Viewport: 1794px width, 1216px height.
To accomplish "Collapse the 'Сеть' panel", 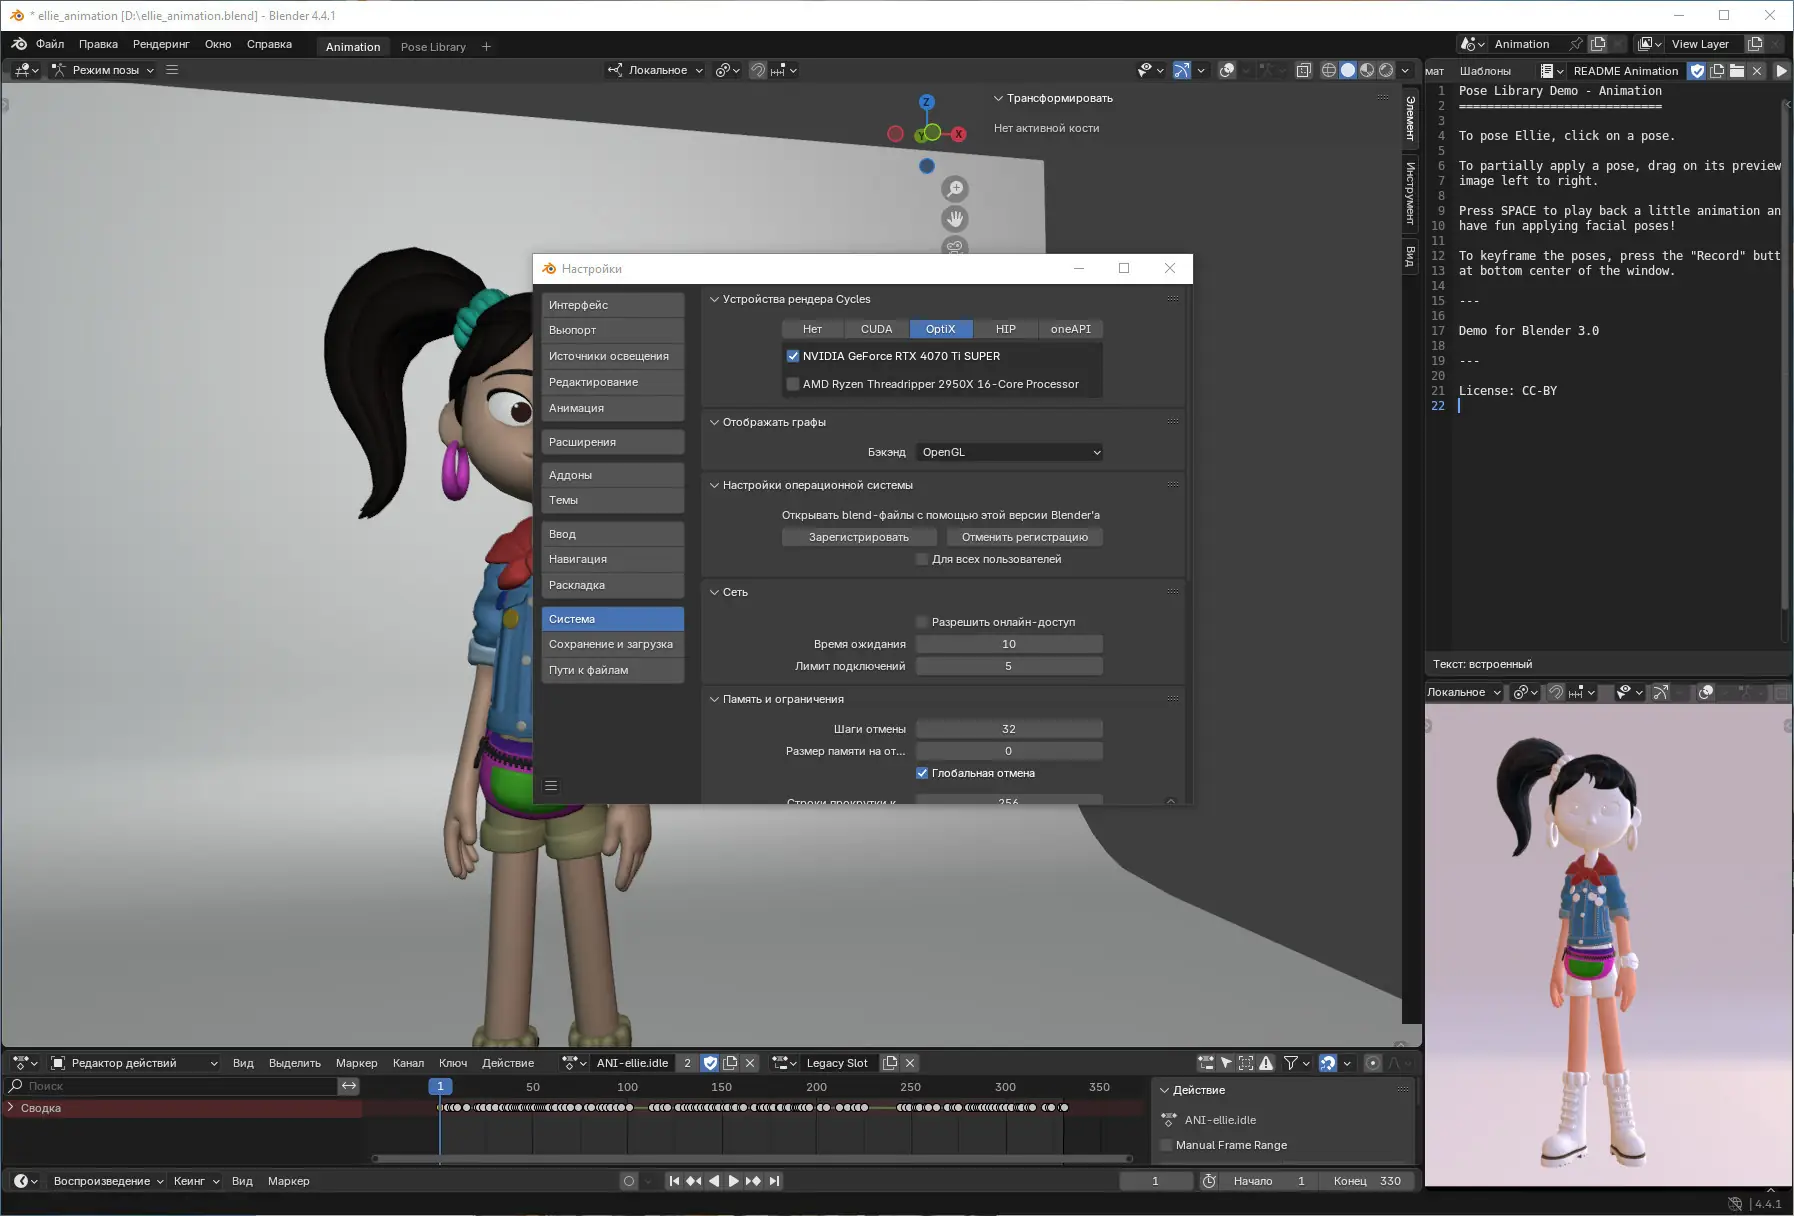I will tap(714, 592).
